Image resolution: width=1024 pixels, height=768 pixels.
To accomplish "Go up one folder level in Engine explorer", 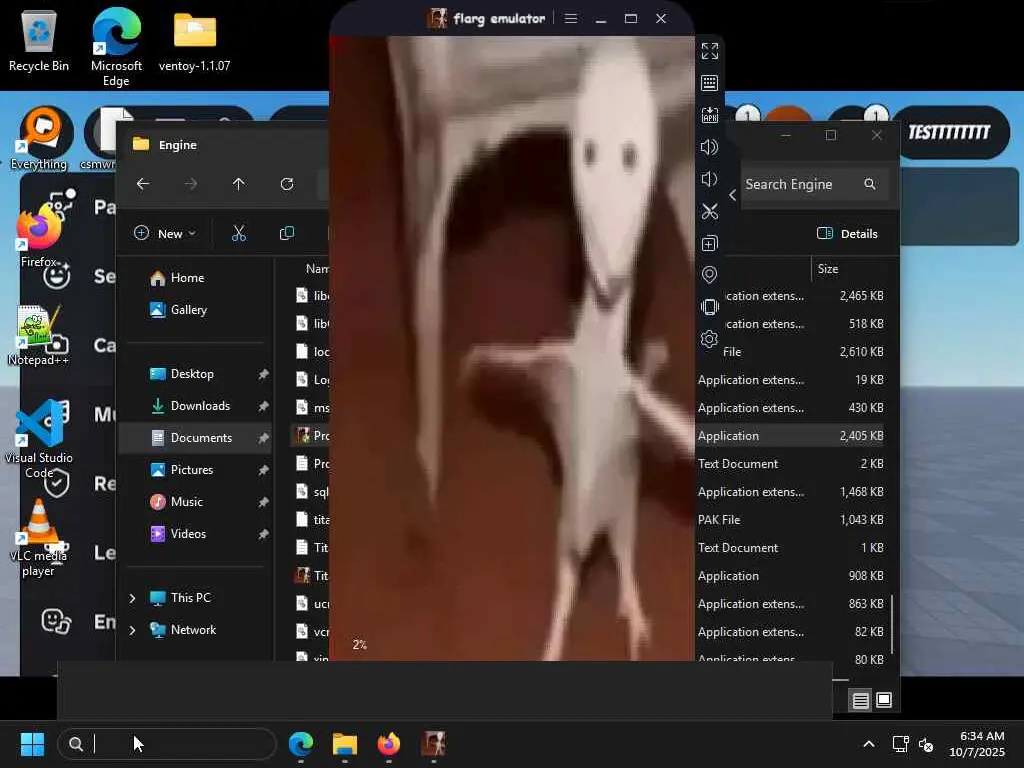I will point(239,184).
